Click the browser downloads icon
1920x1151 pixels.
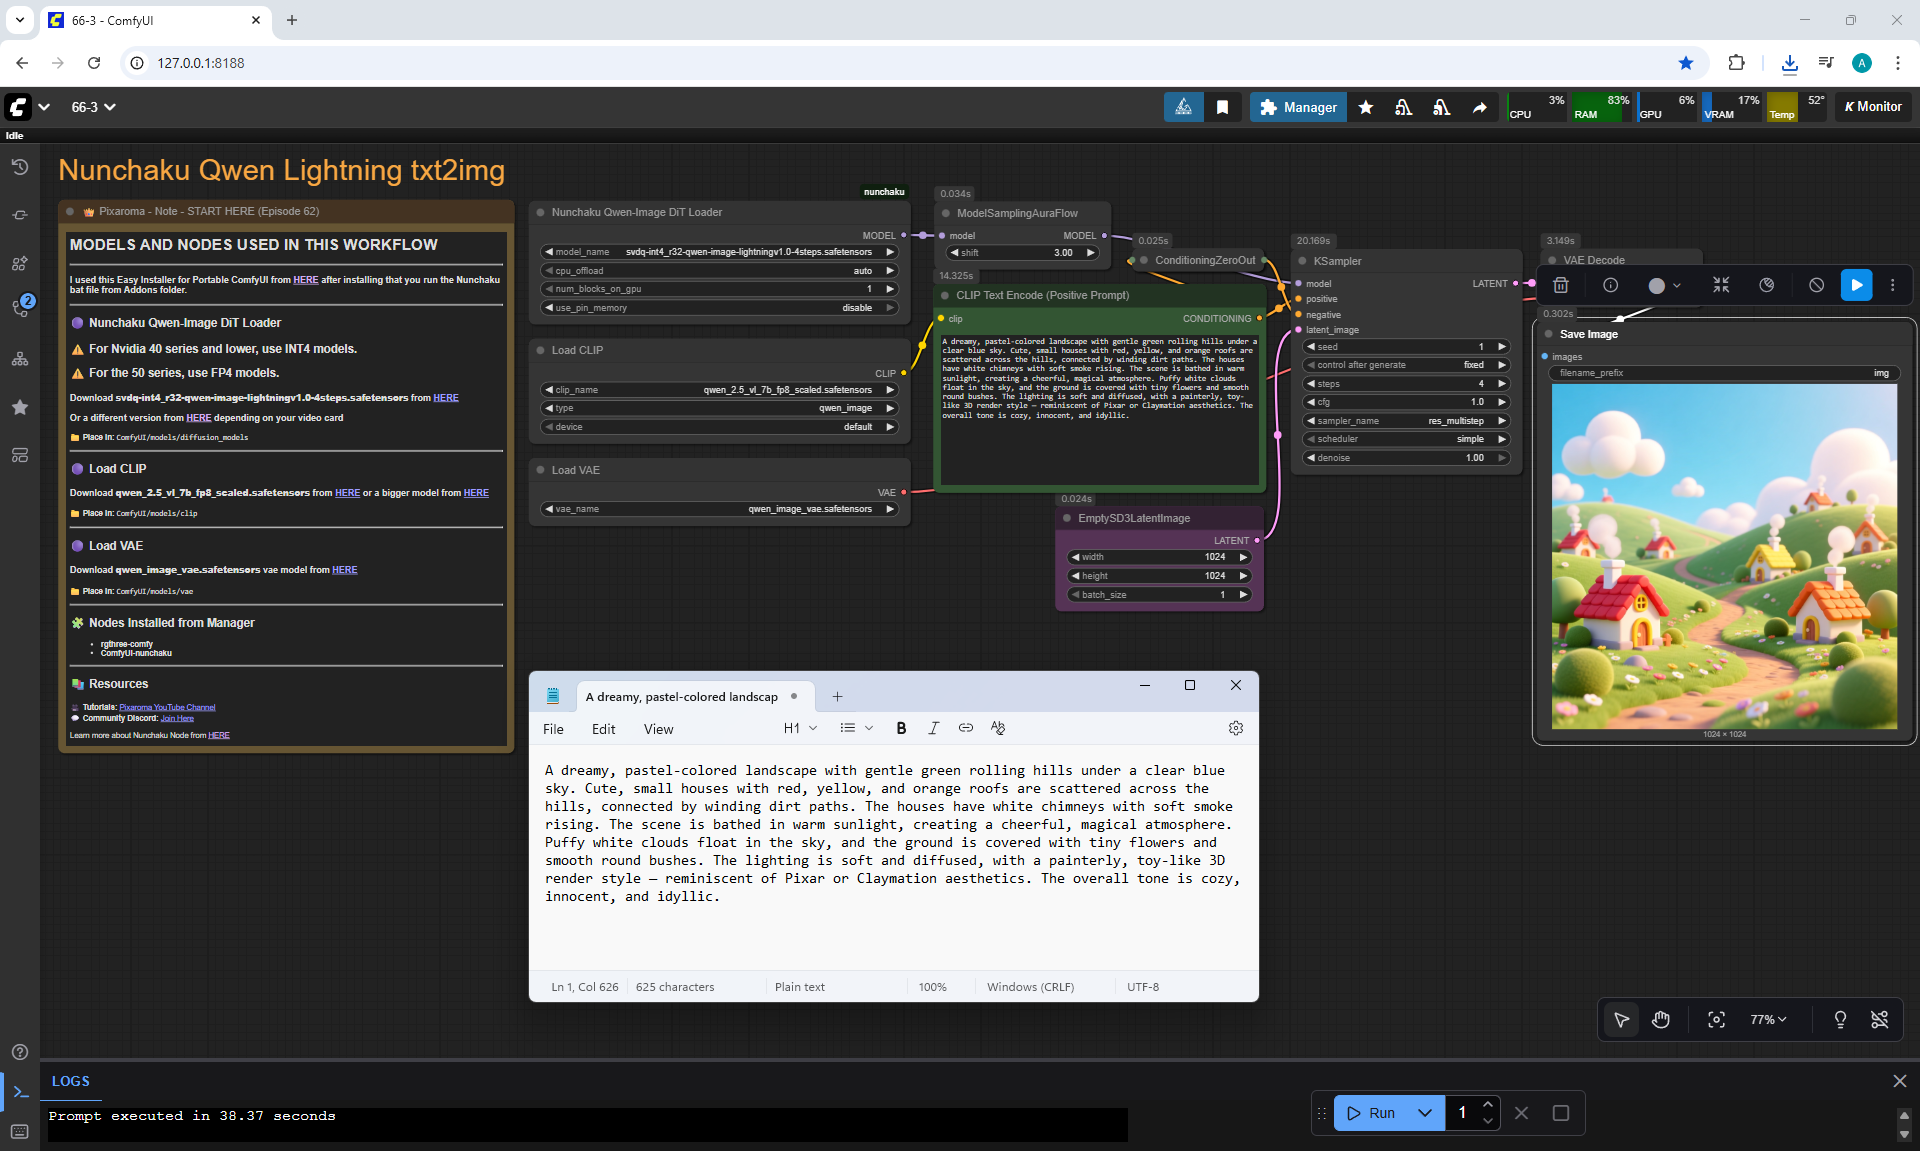pos(1789,63)
